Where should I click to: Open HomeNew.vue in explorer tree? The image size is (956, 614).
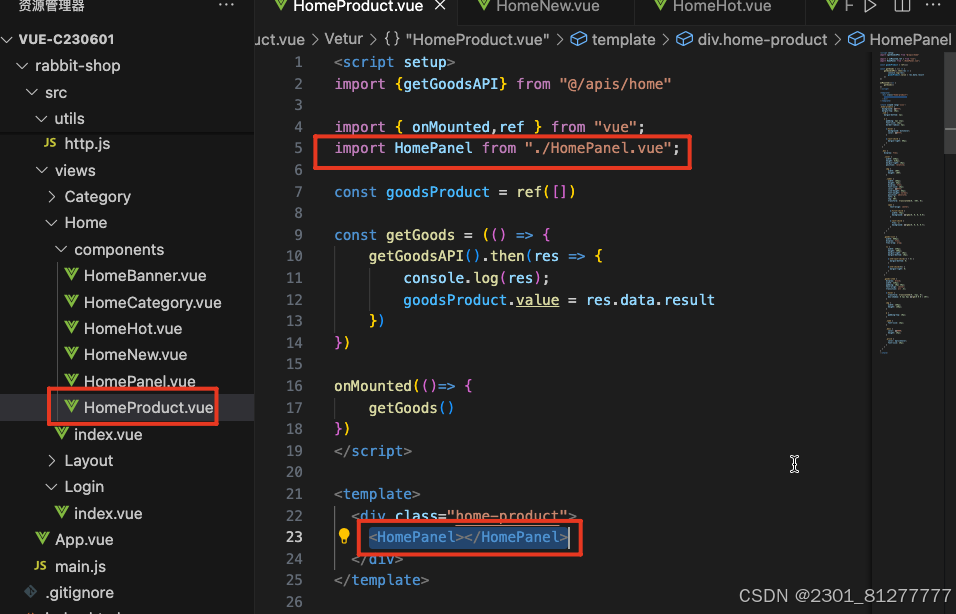[x=135, y=355]
